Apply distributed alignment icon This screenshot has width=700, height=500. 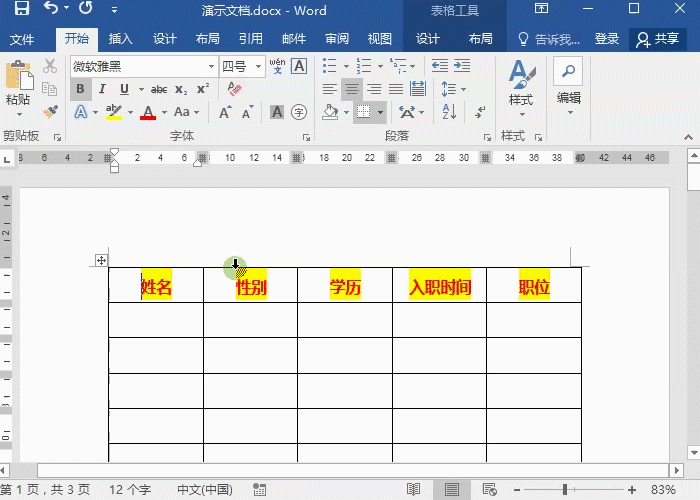pos(418,89)
